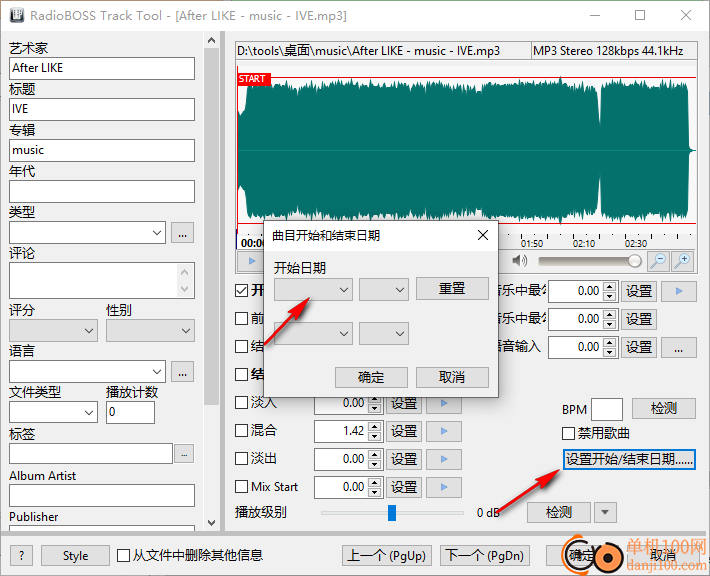Click the BPM input box
710x576 pixels.
coord(607,409)
